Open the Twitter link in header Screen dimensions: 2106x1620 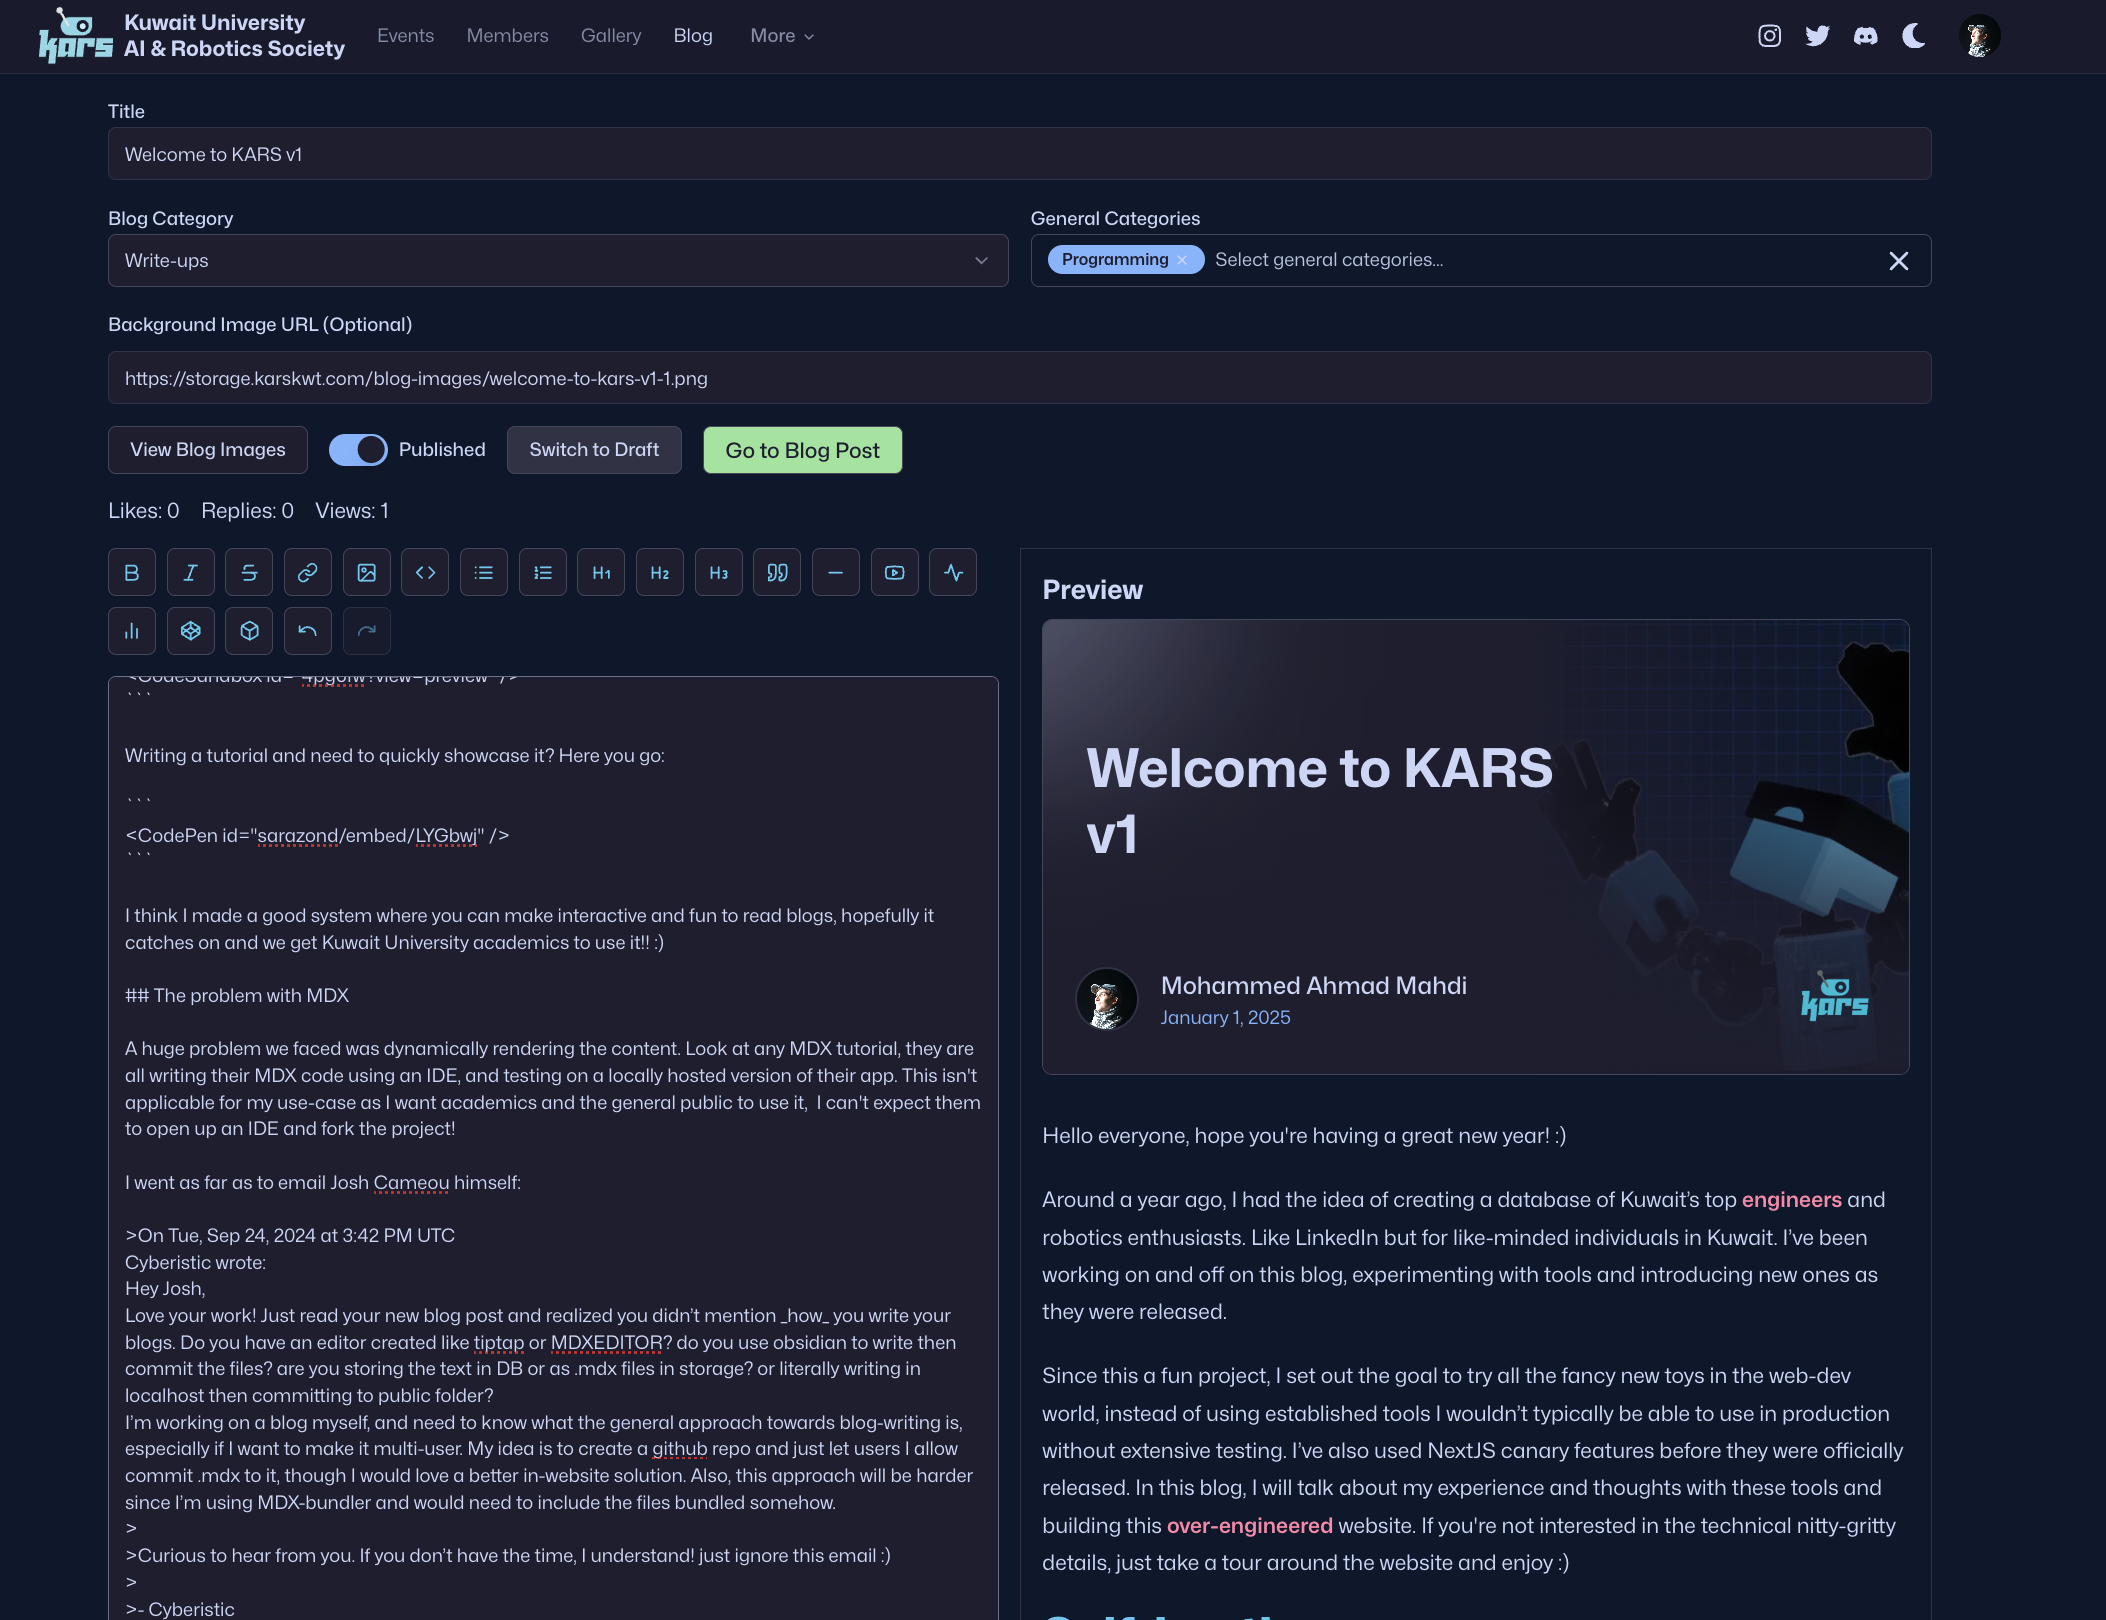(1818, 36)
